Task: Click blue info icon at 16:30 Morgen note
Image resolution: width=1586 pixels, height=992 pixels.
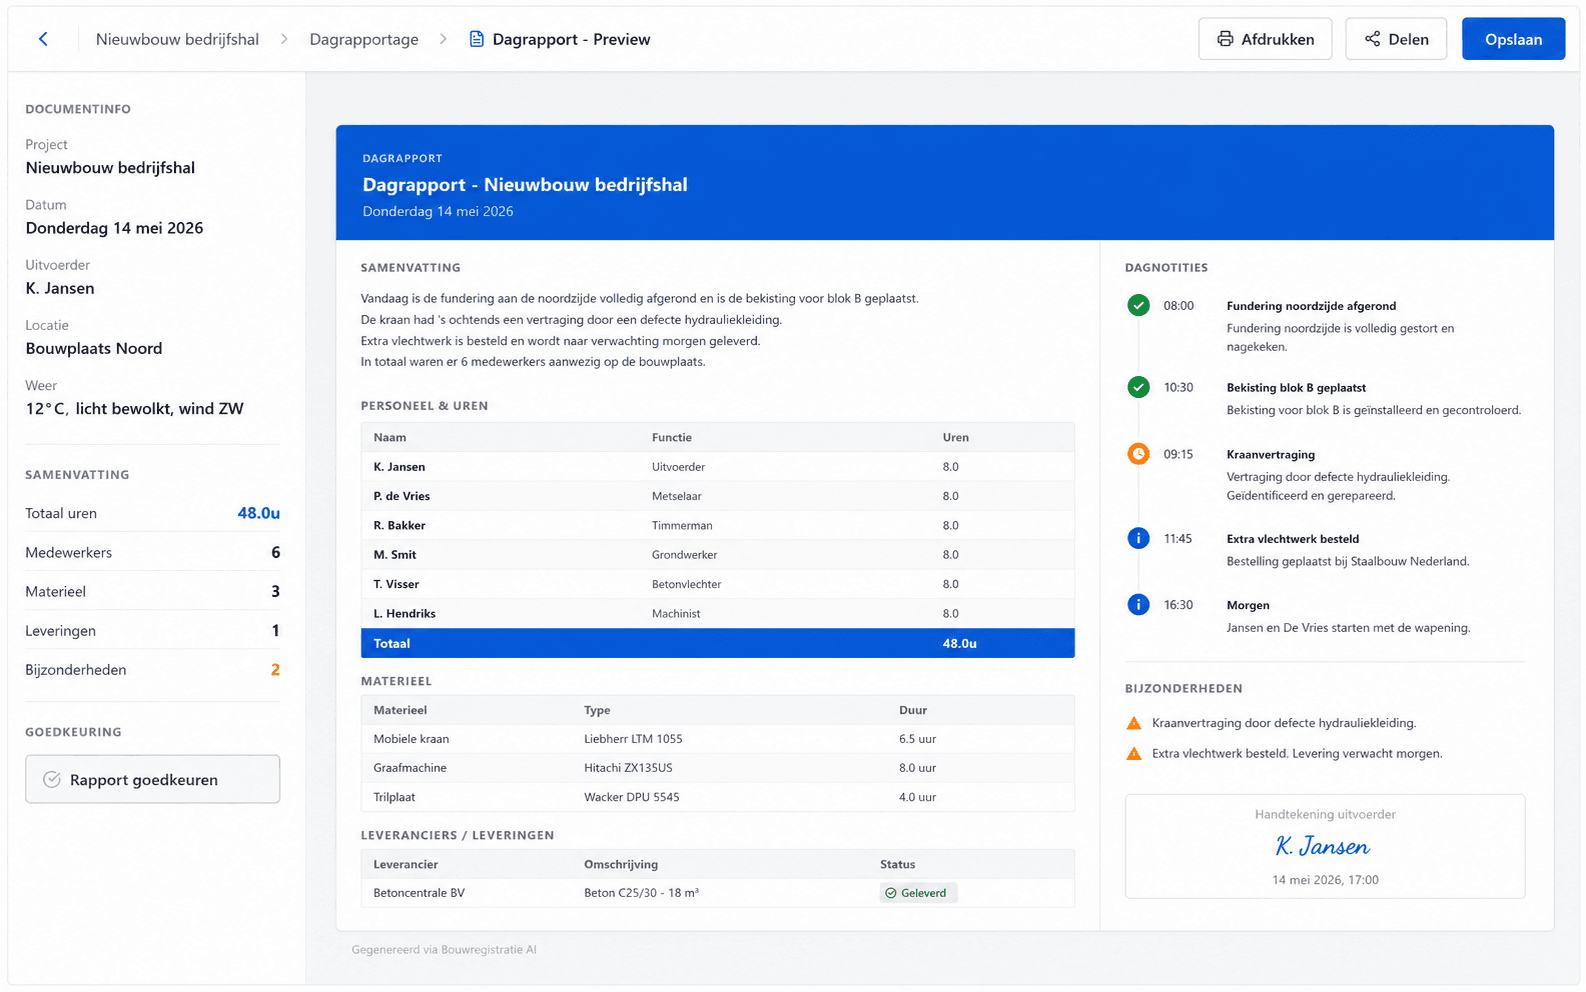Action: [1138, 605]
